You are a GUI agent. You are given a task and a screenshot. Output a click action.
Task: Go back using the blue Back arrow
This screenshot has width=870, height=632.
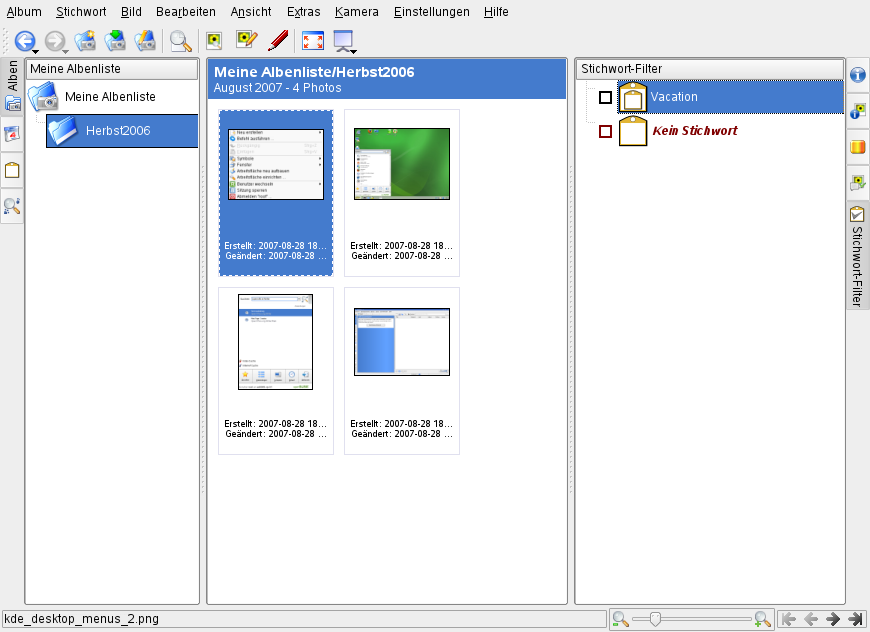click(x=24, y=41)
